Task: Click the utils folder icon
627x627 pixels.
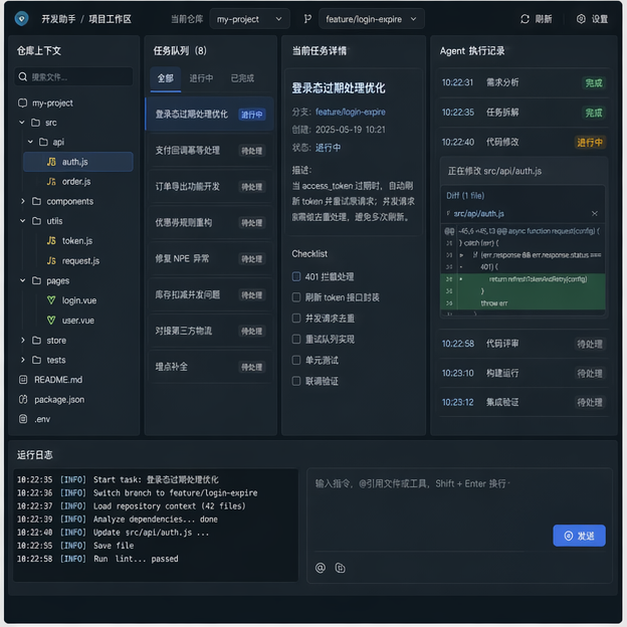Action: pyautogui.click(x=36, y=221)
